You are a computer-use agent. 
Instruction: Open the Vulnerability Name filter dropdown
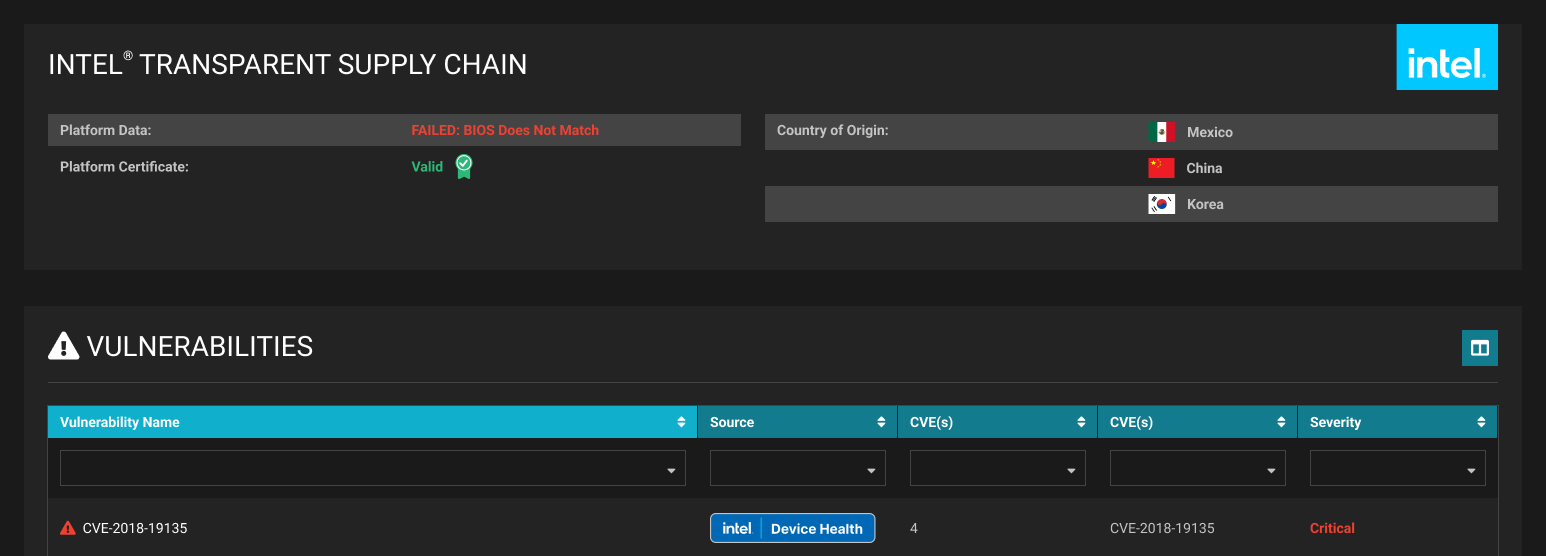[372, 468]
